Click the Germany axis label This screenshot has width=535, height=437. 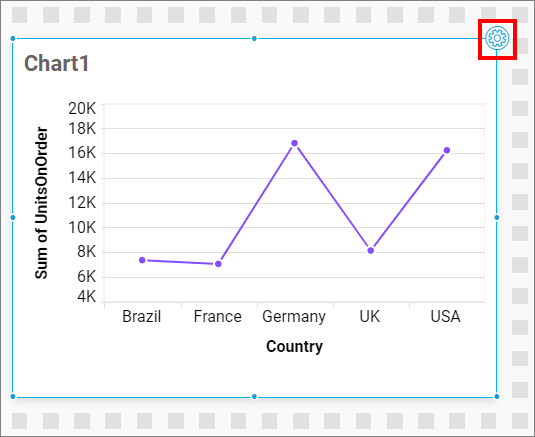[x=294, y=317]
